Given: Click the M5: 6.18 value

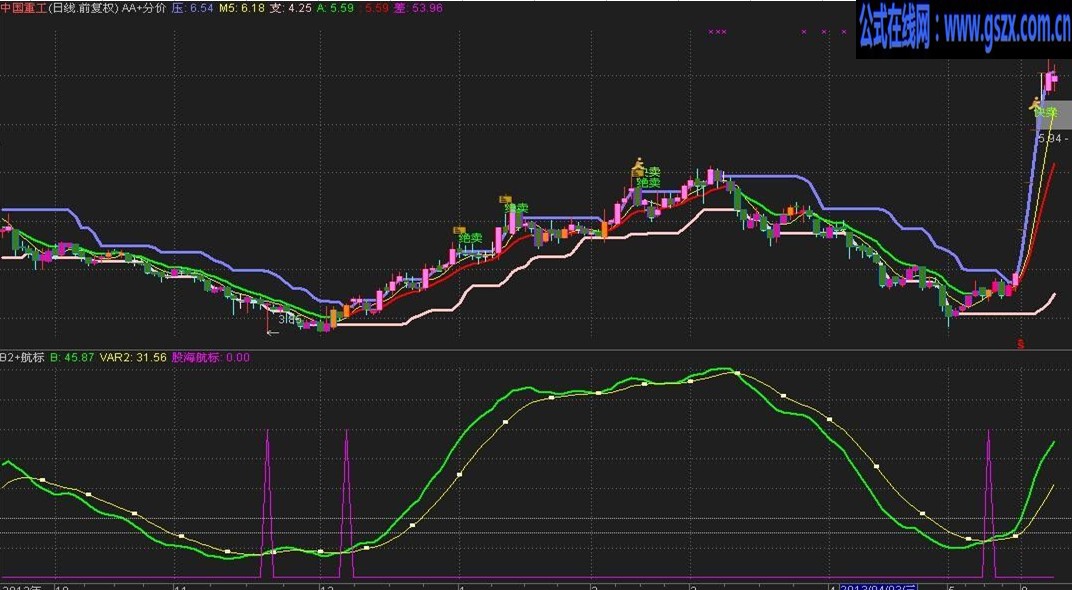Looking at the screenshot, I should click(x=241, y=8).
